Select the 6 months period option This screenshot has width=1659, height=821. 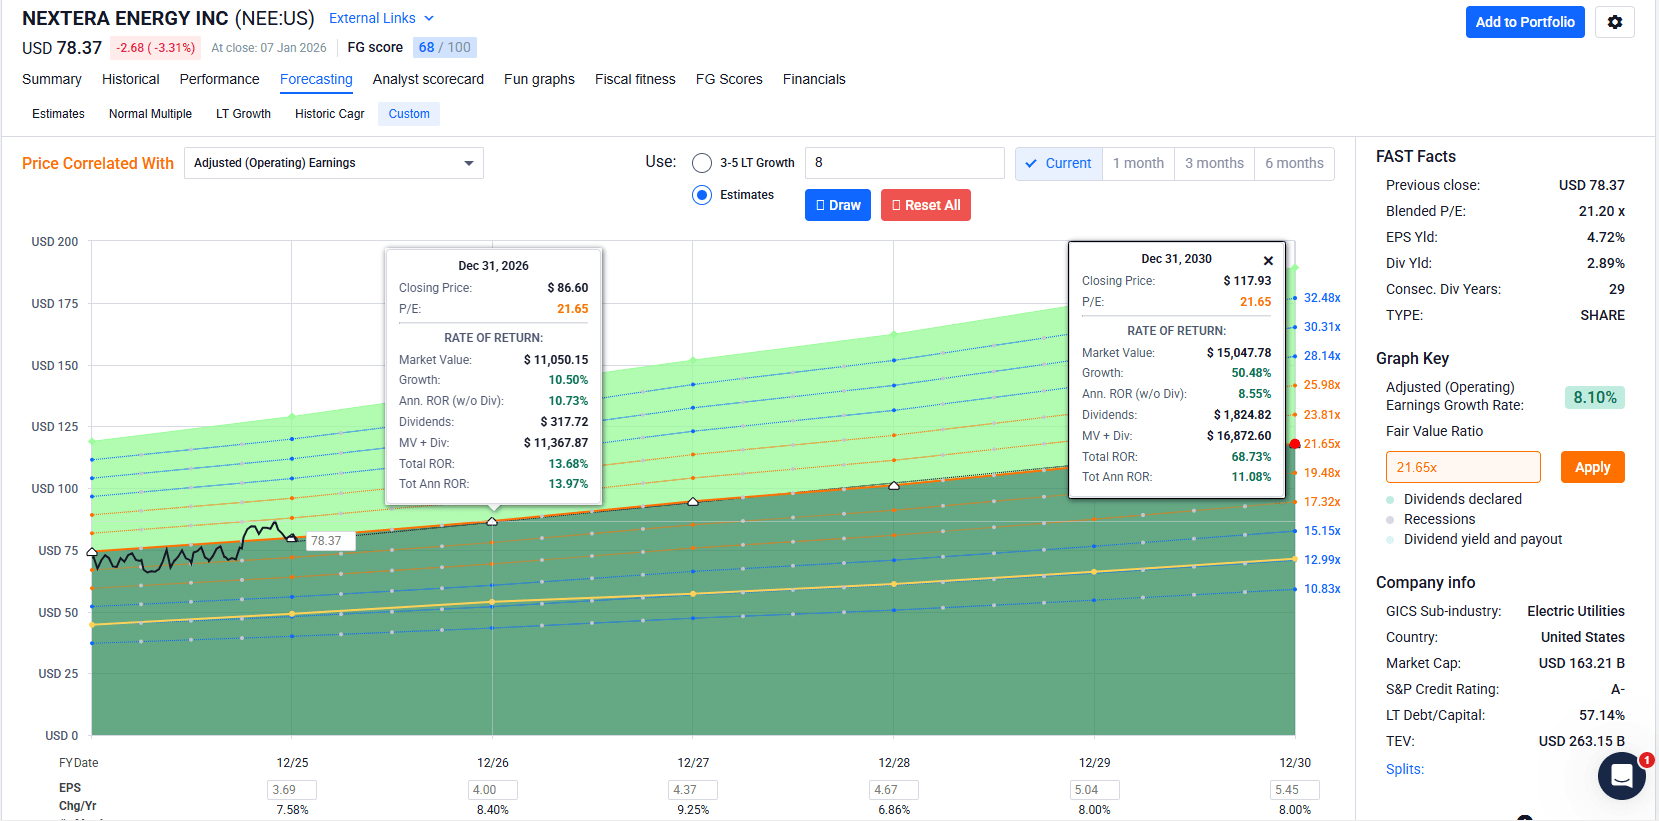(x=1293, y=163)
